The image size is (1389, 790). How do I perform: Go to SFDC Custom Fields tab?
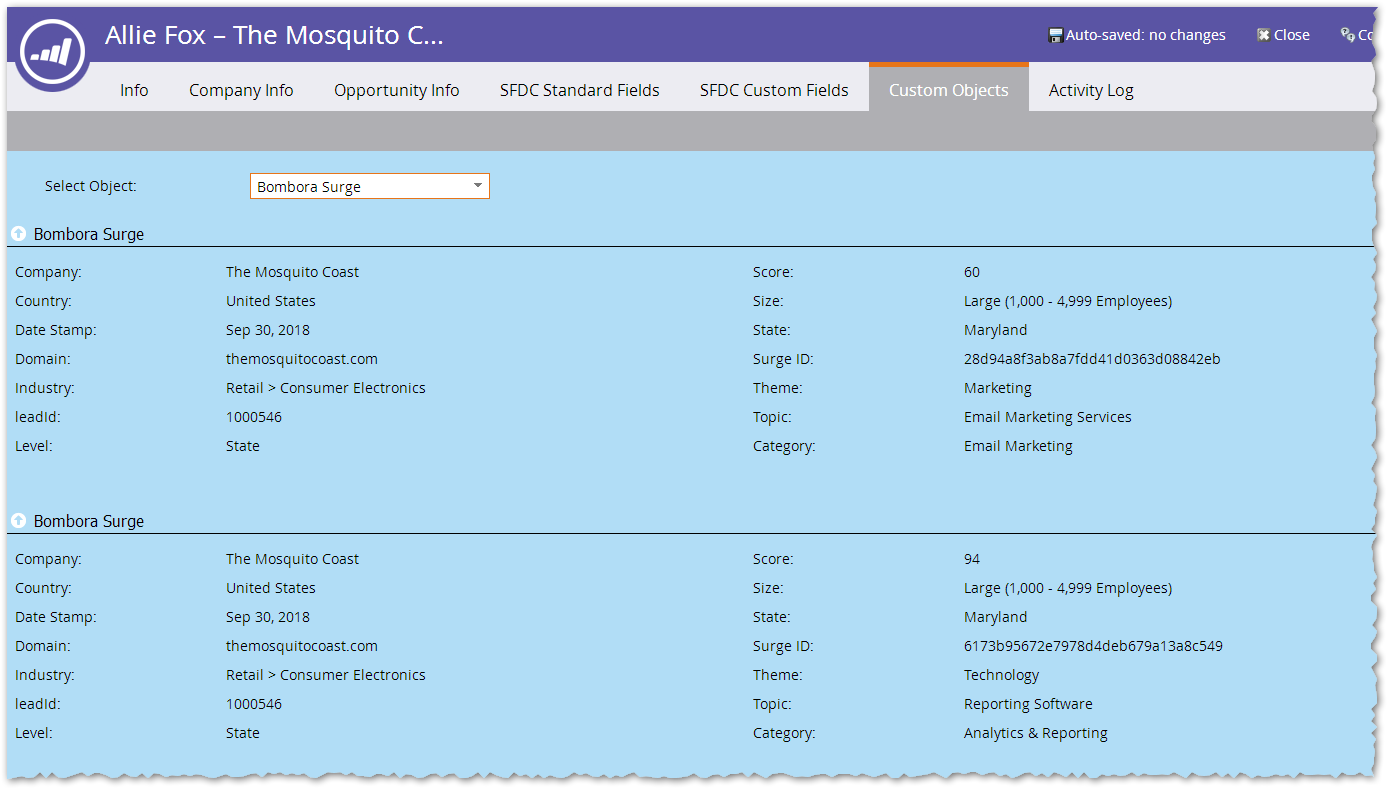(x=774, y=90)
